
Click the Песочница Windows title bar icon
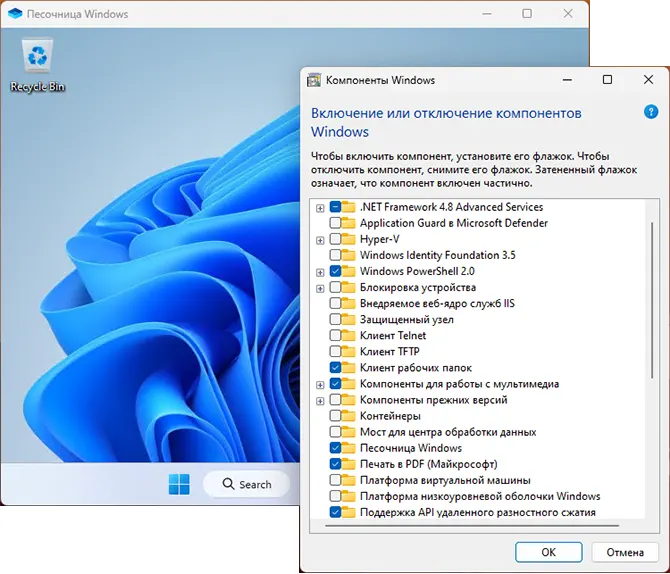[15, 14]
